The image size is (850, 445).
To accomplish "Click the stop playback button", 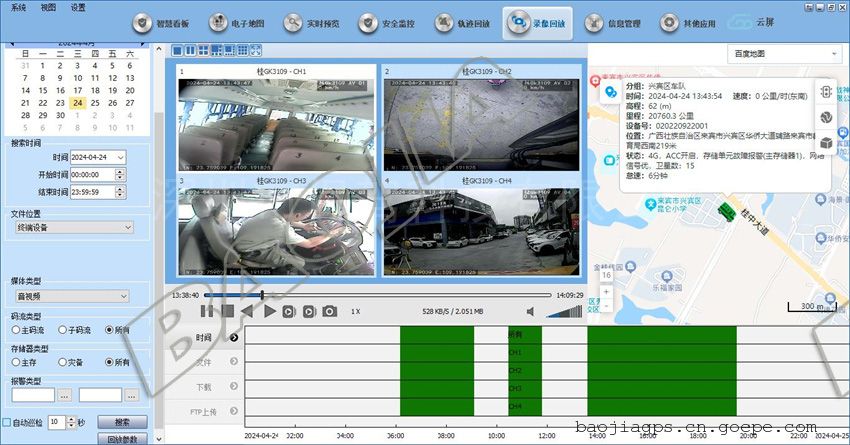I will [227, 311].
